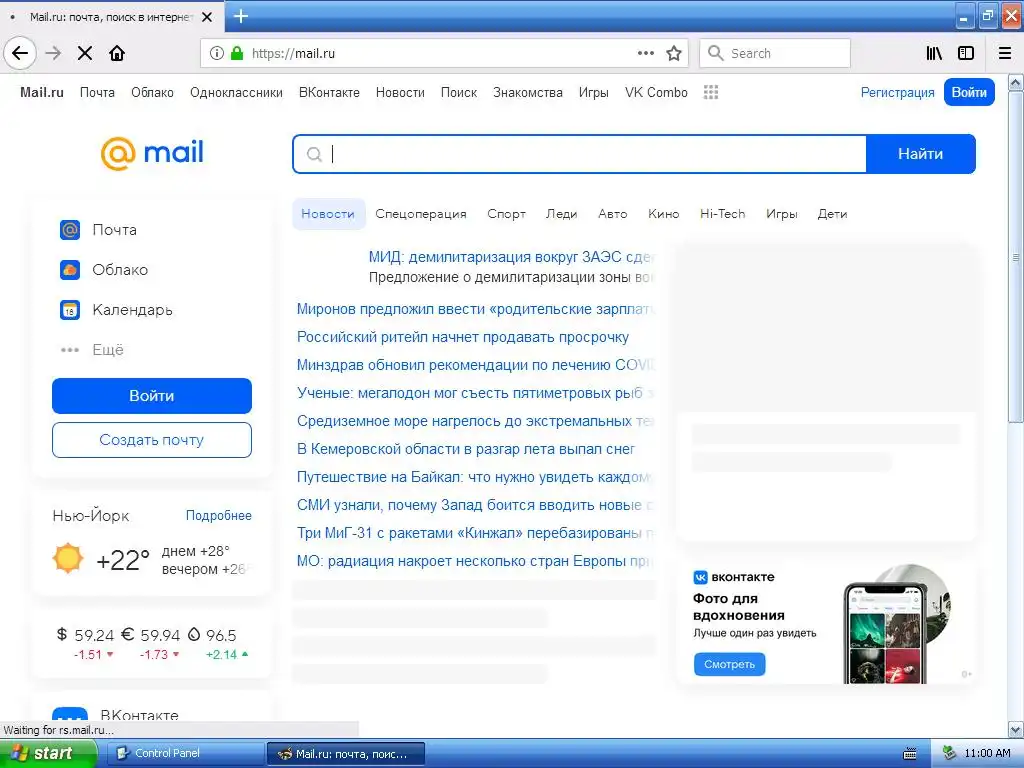This screenshot has height=768, width=1024.
Task: Click the Регистрация link
Action: (x=897, y=93)
